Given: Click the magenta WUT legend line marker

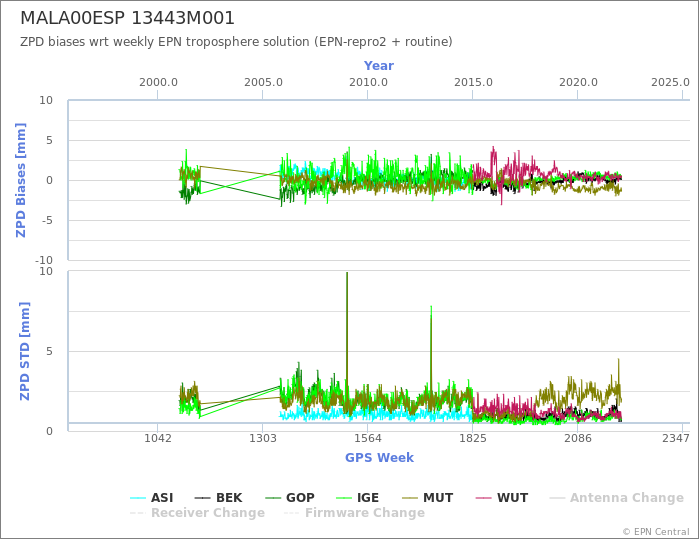Looking at the screenshot, I should pos(483,498).
